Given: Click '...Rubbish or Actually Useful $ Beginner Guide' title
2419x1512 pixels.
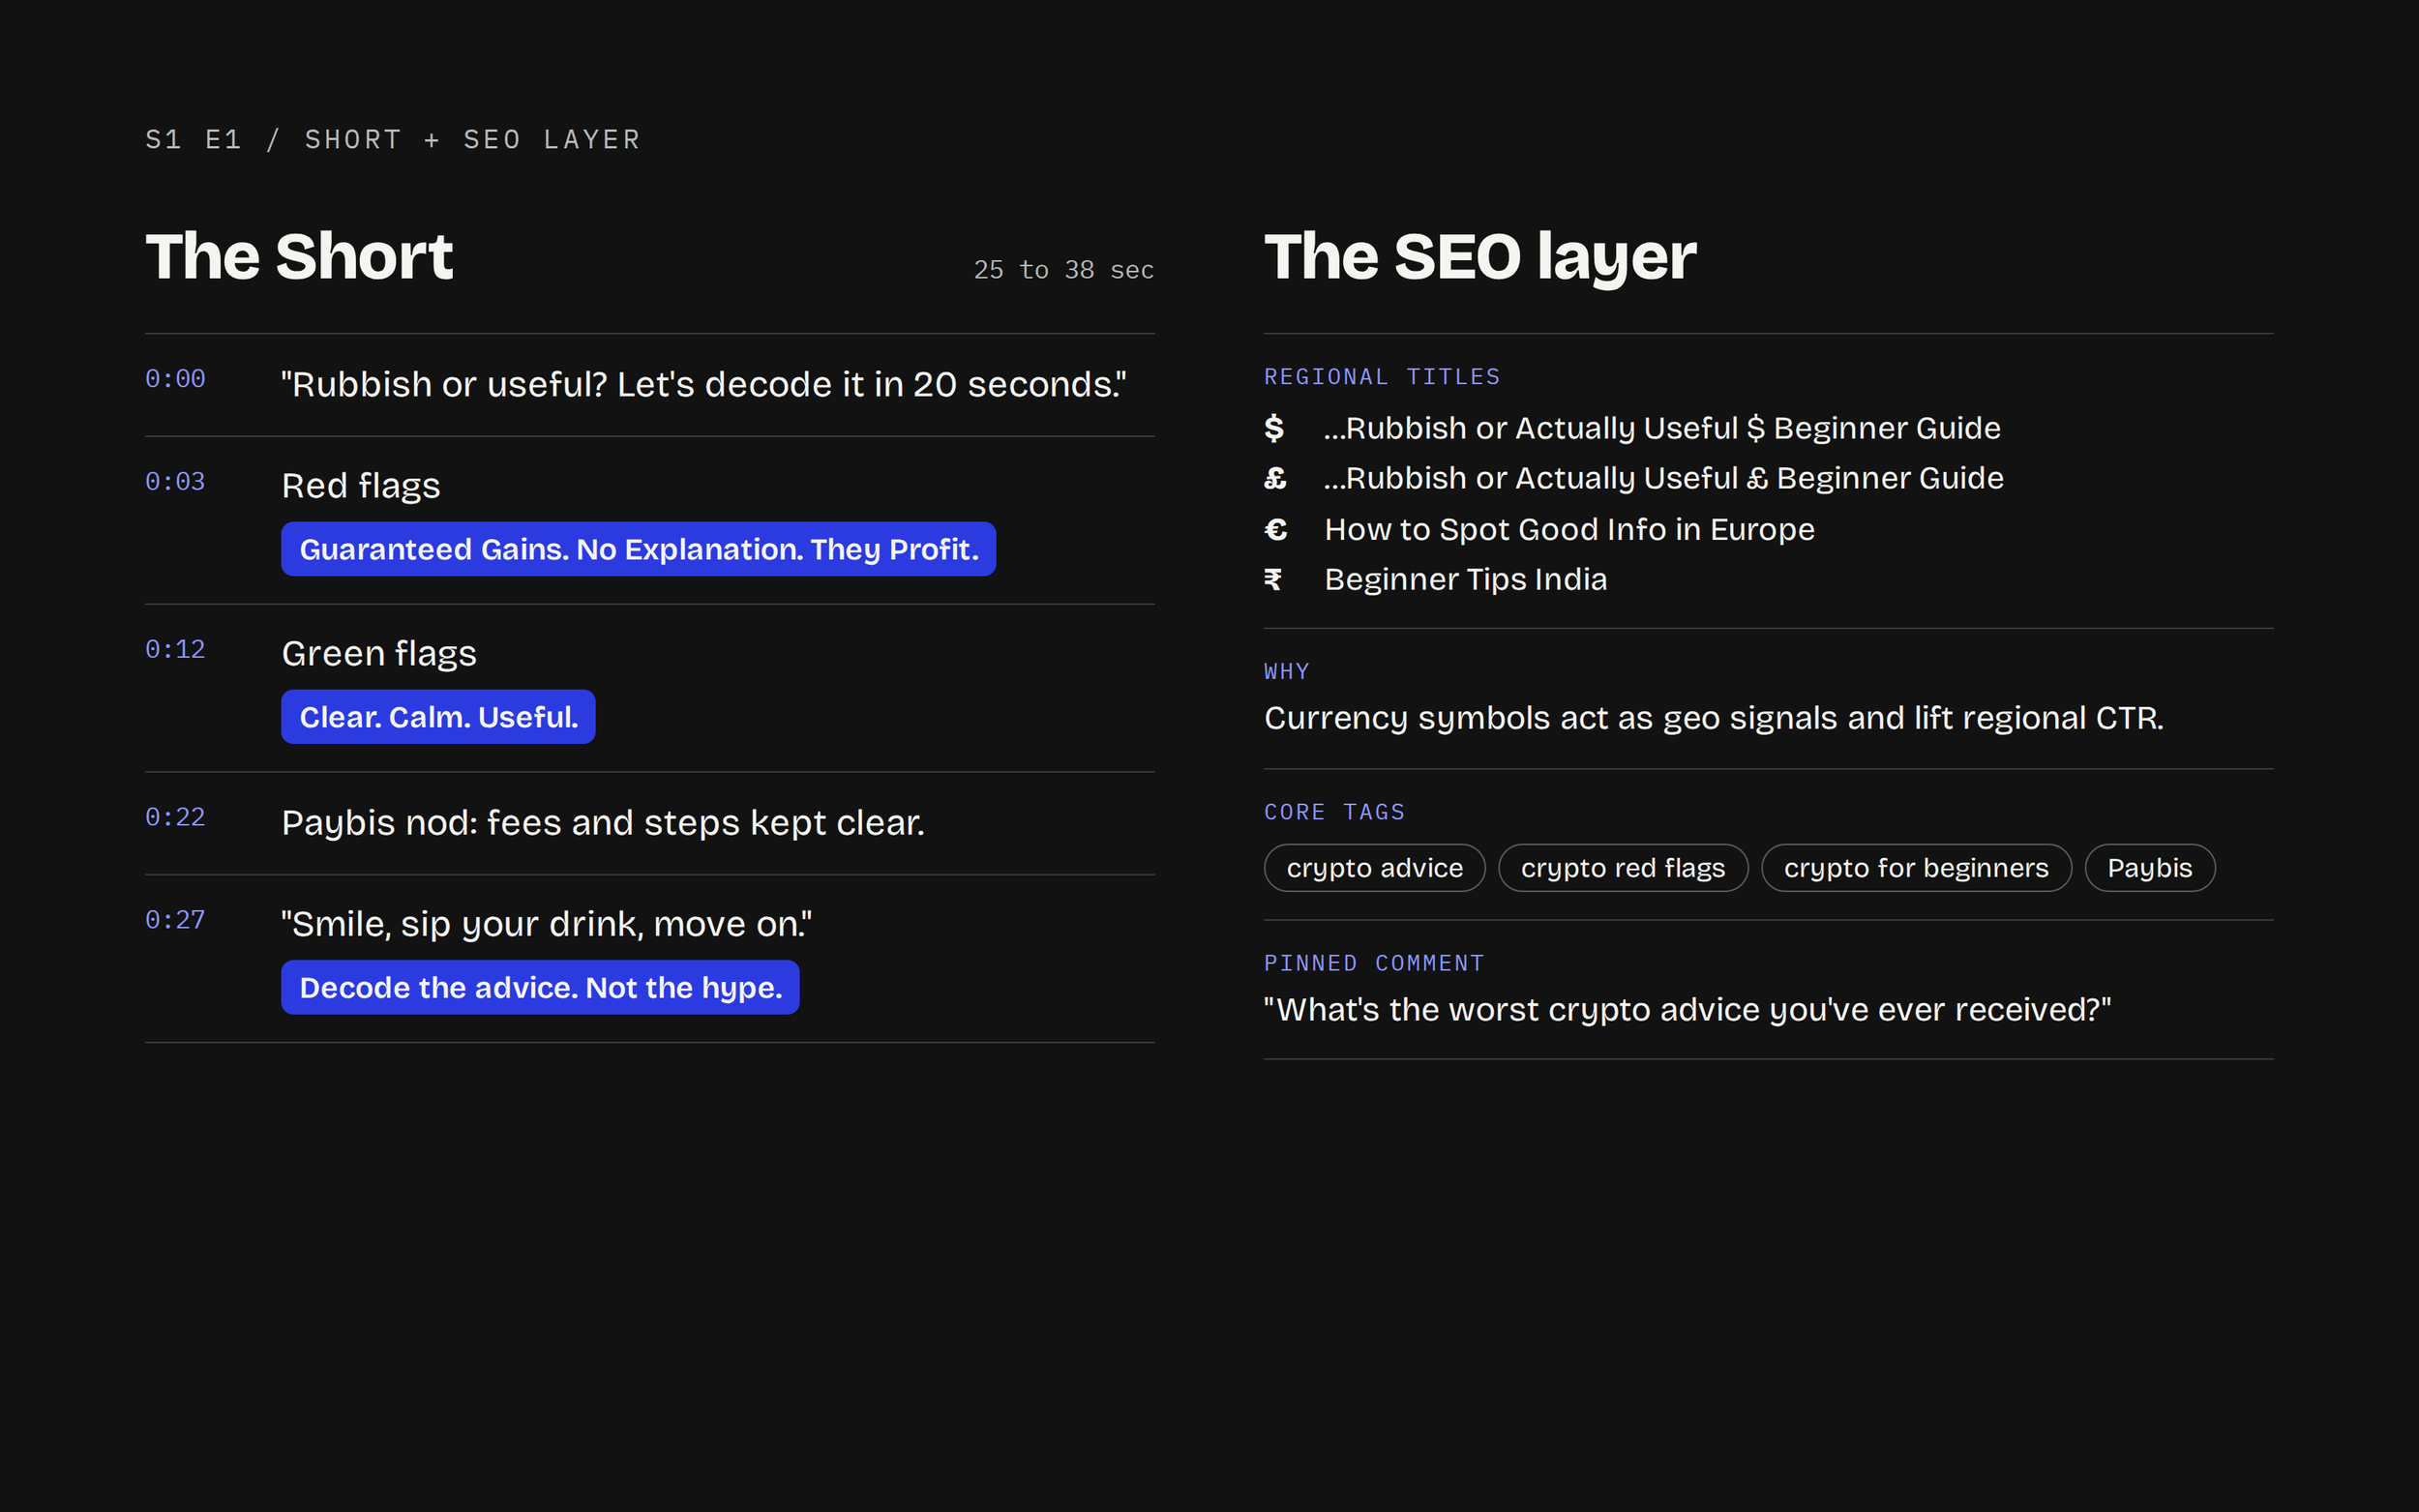Looking at the screenshot, I should pos(1662,428).
